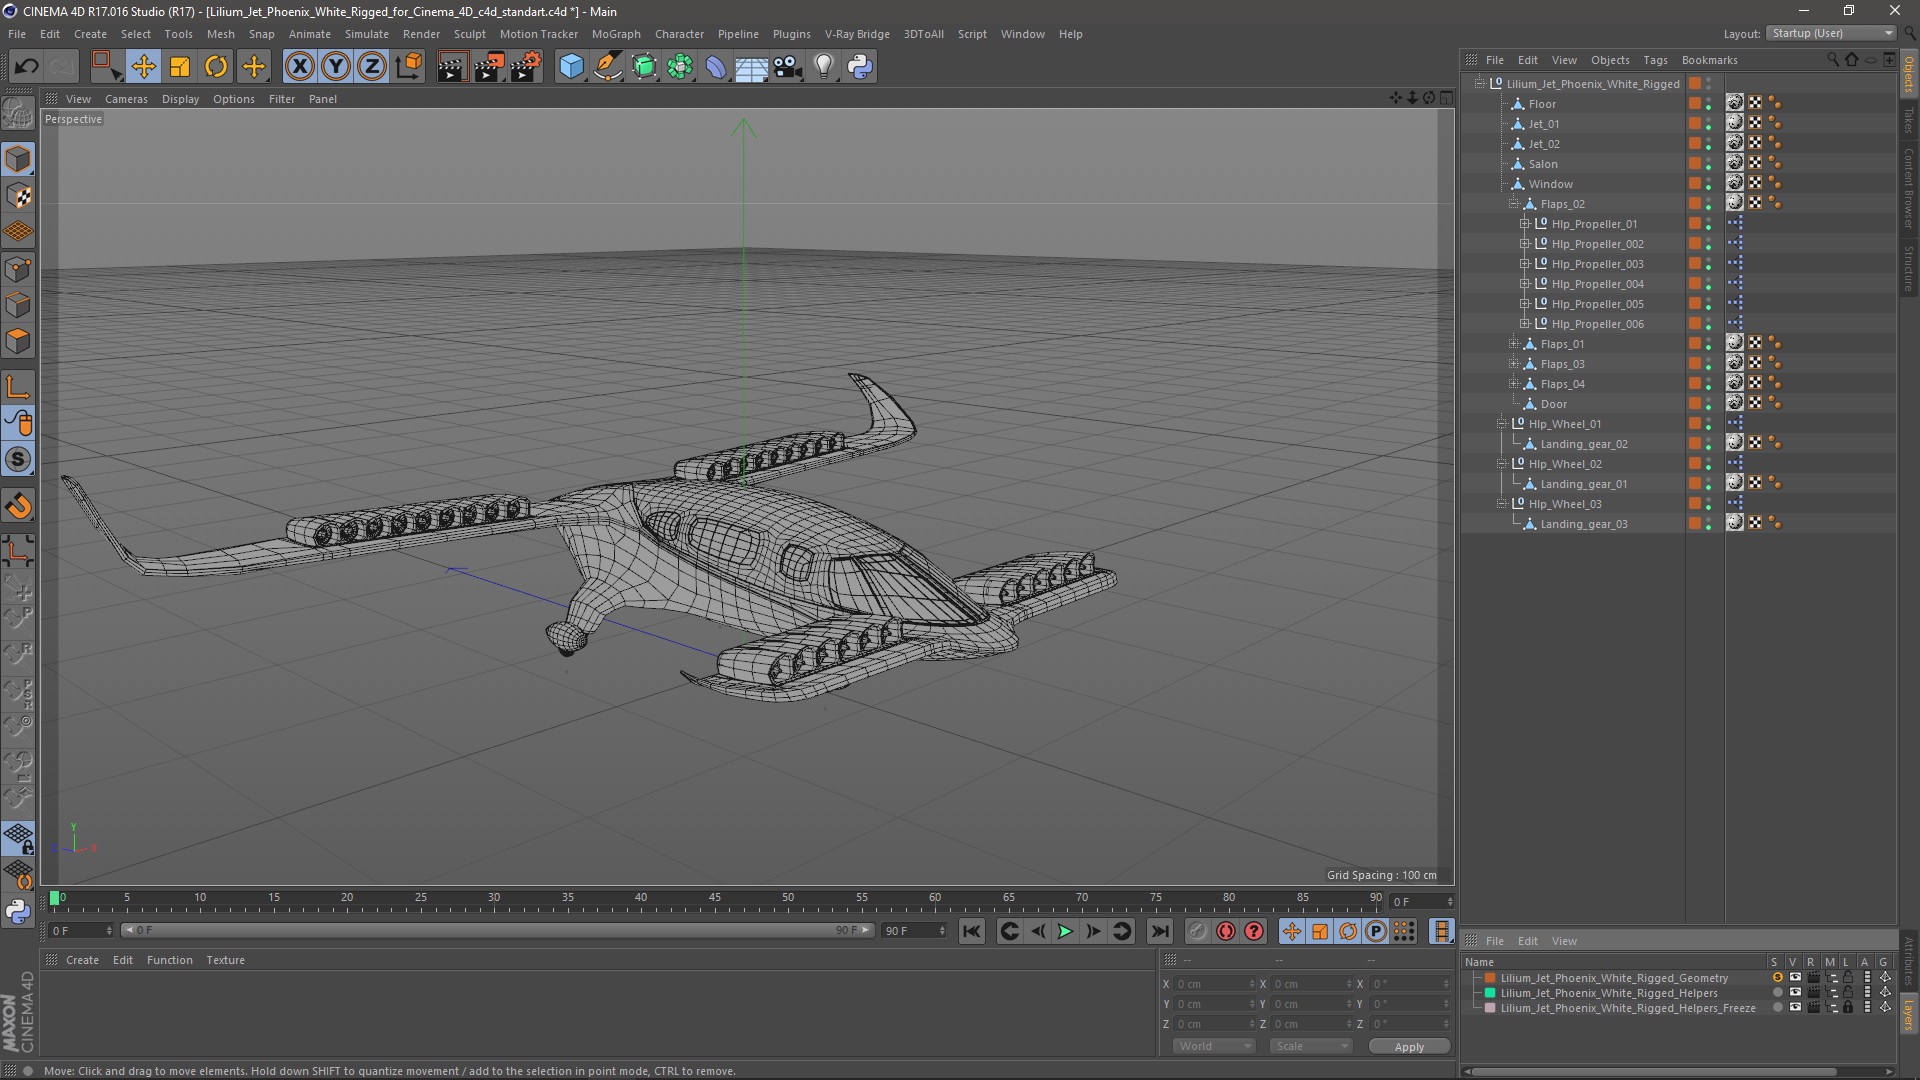1920x1080 pixels.
Task: Toggle the solo dot for the Helpers layer
Action: (x=1777, y=993)
